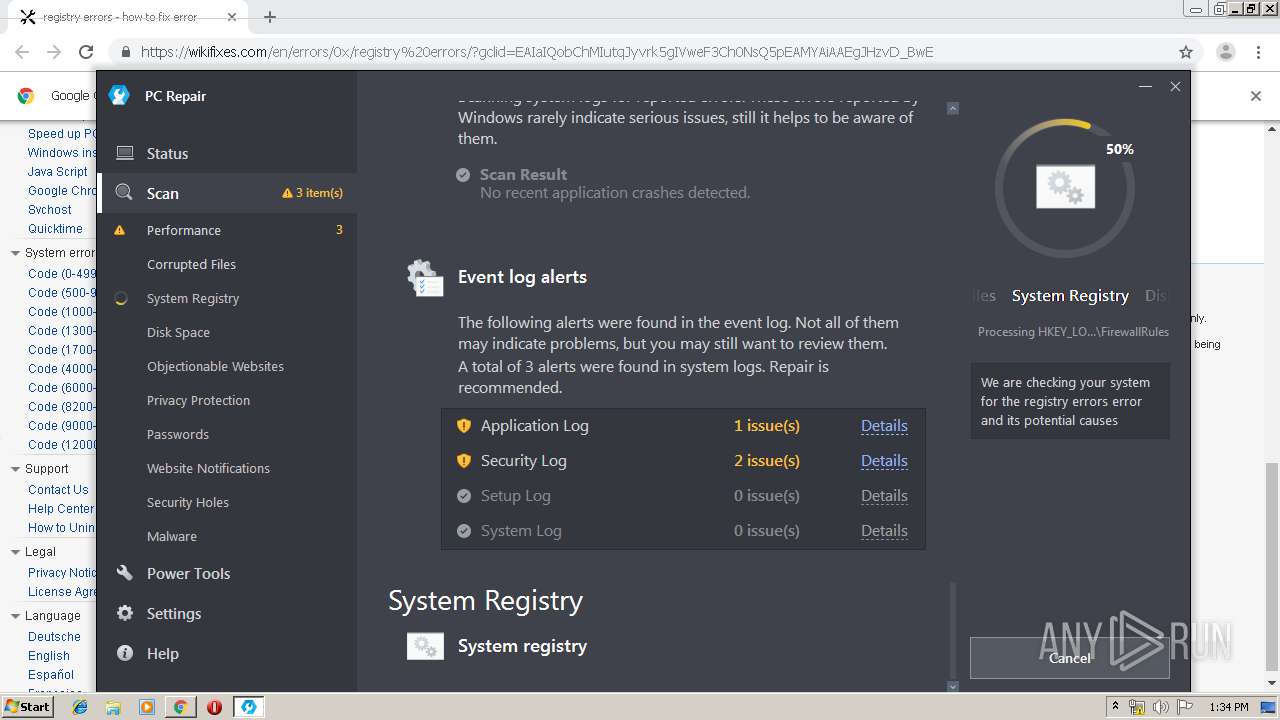Click the scan results scrollbar down arrow
Screen dimensions: 1280x720
(952, 686)
